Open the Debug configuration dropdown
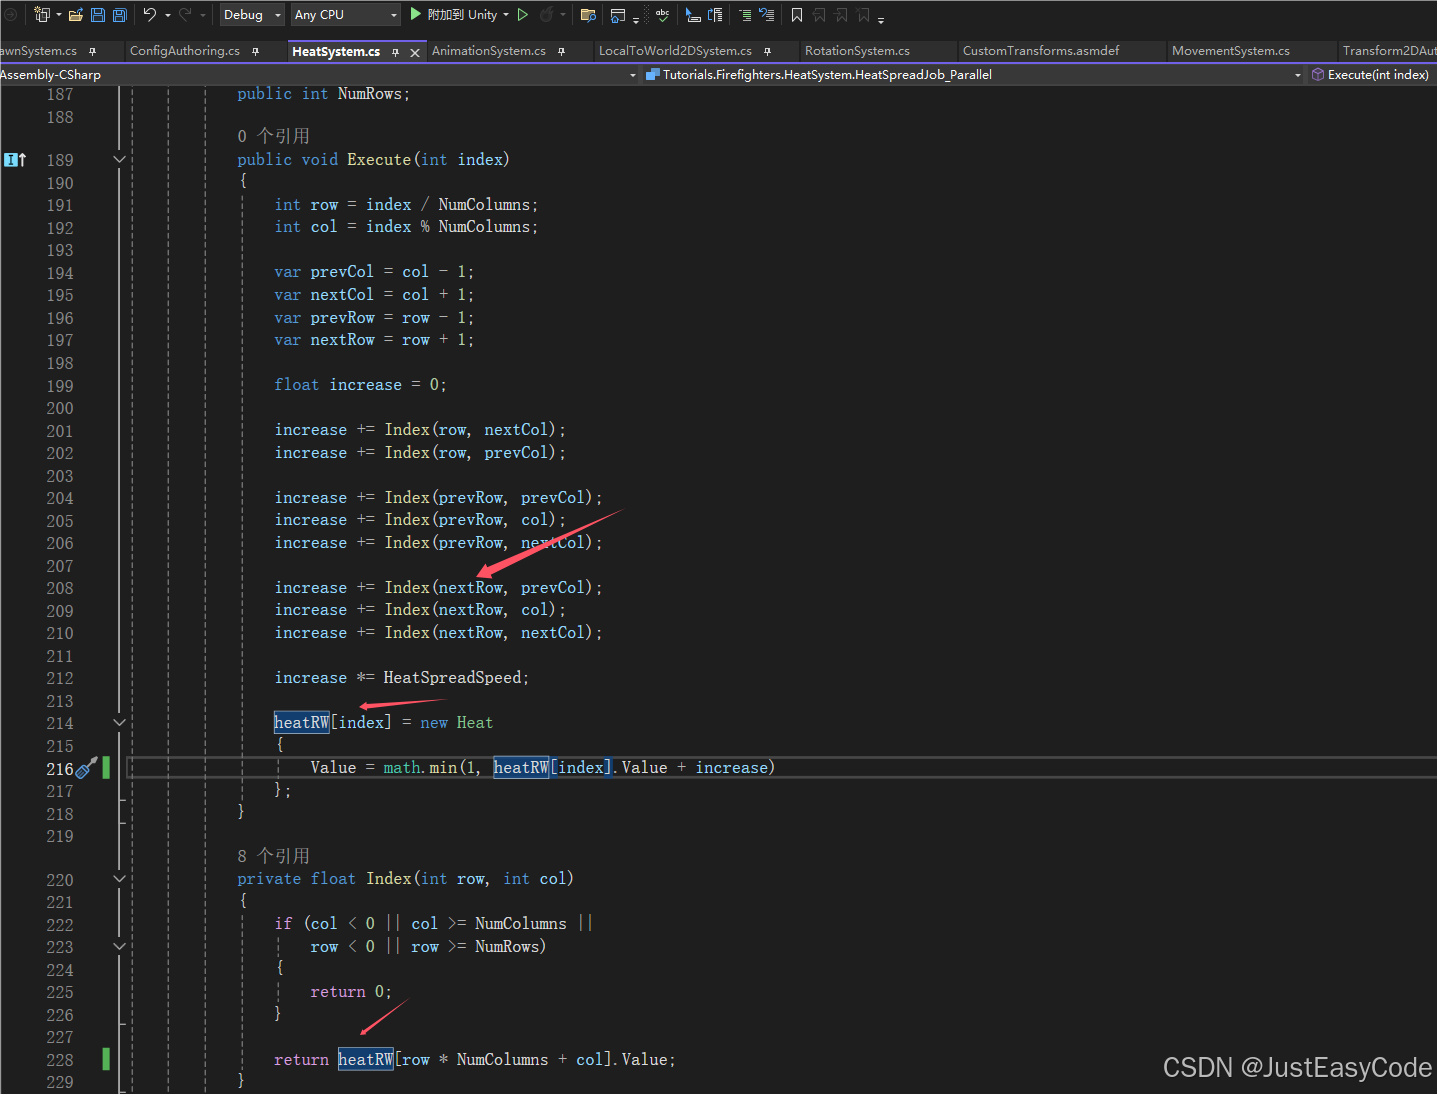This screenshot has width=1437, height=1094. click(x=252, y=14)
